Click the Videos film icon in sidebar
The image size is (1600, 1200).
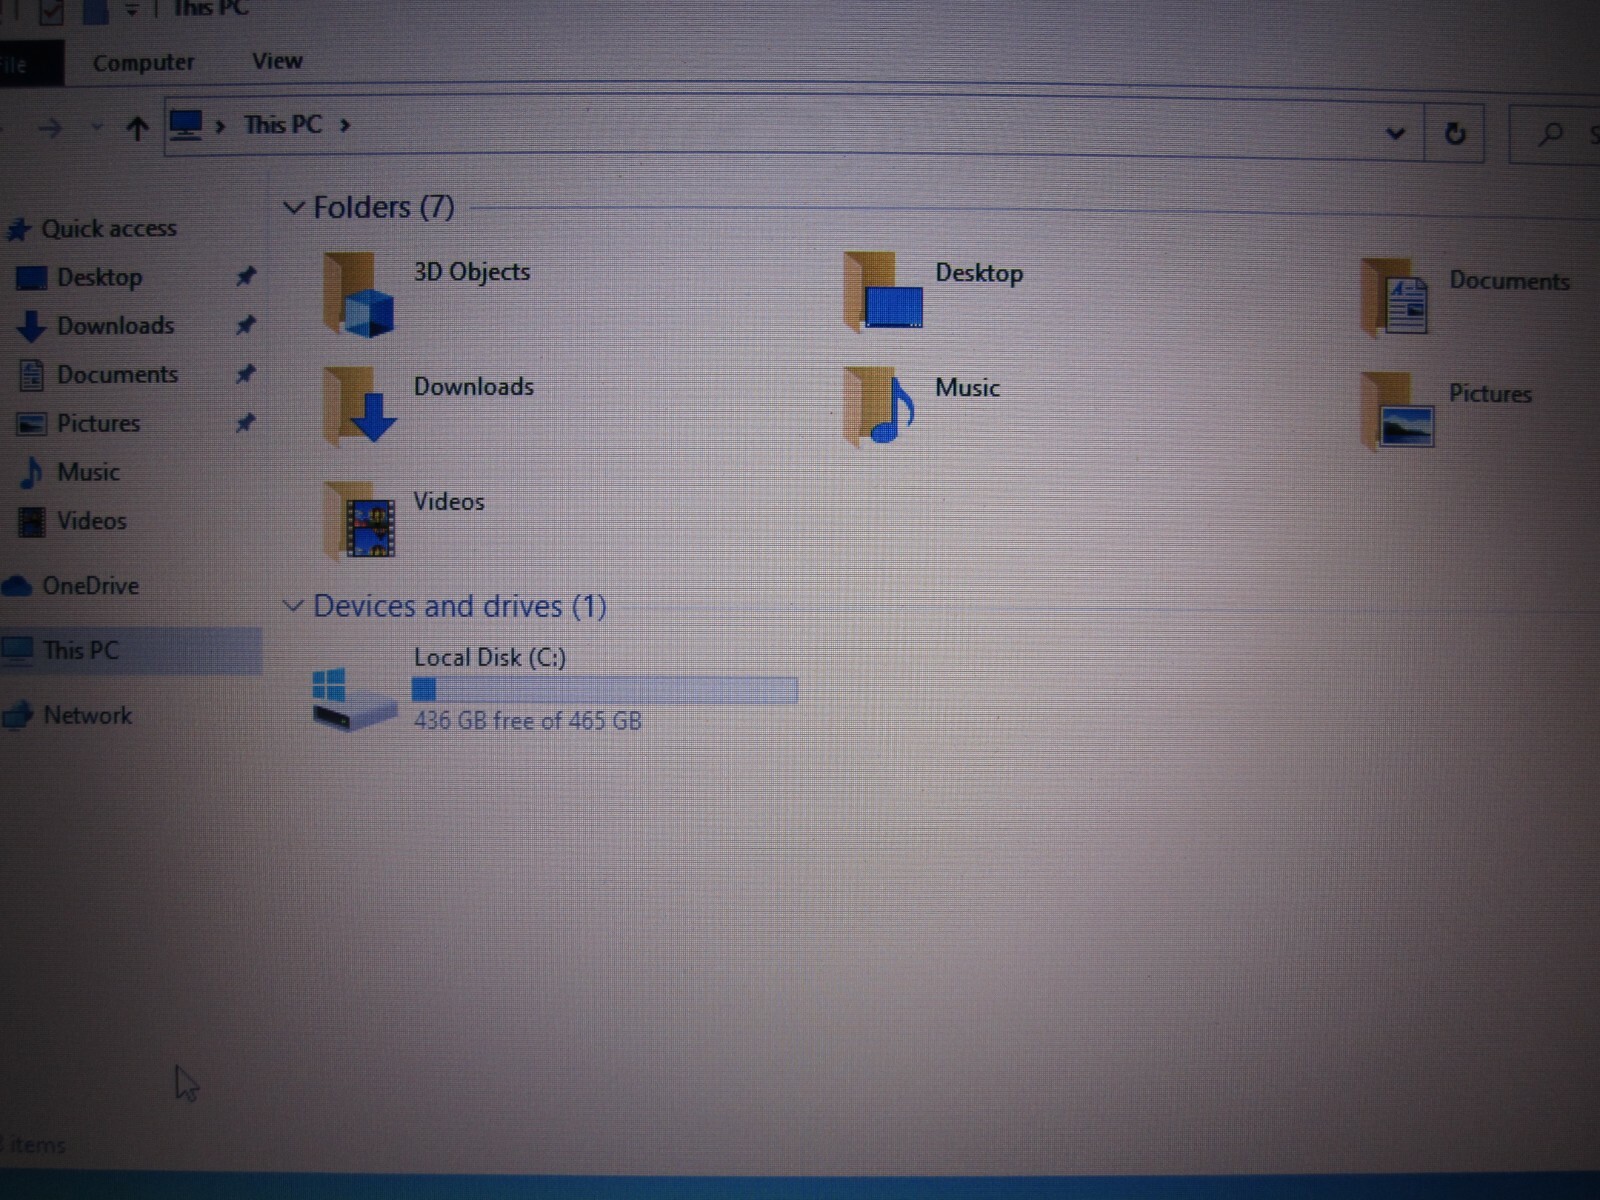coord(32,521)
